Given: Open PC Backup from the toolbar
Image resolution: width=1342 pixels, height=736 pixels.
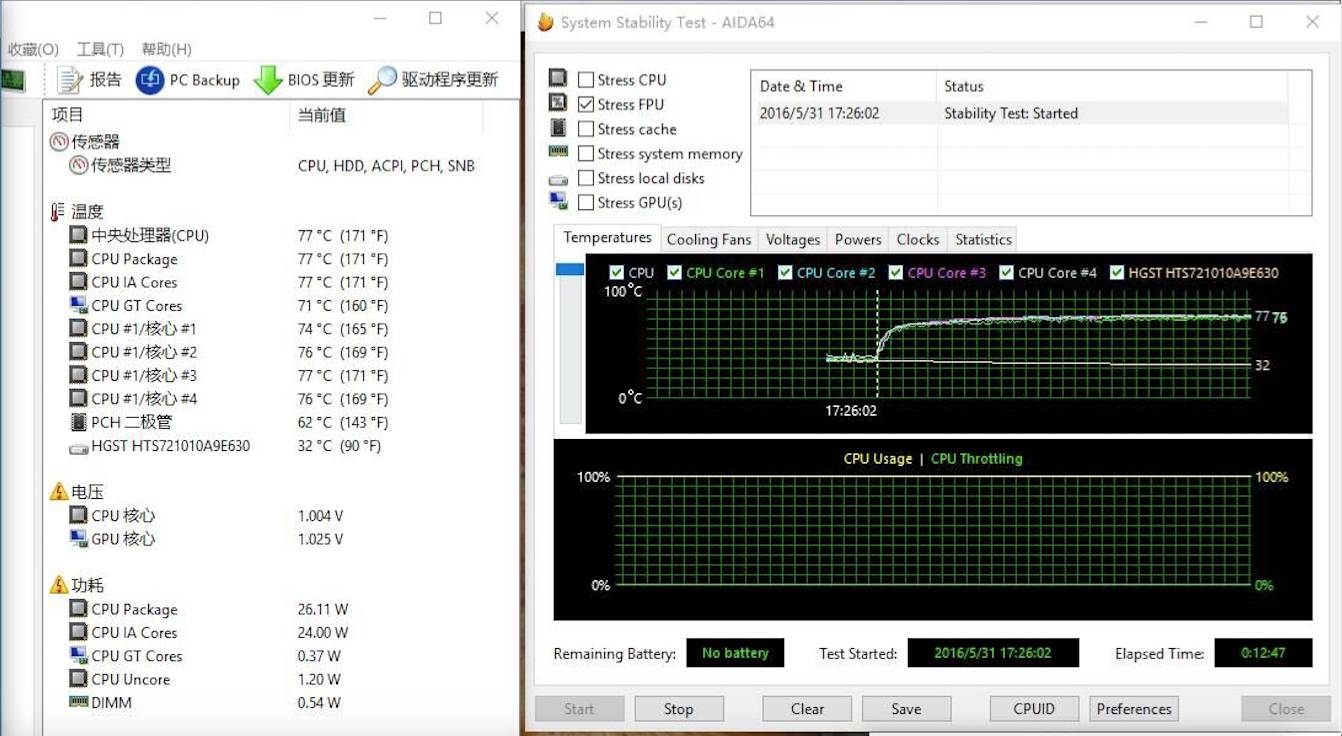Looking at the screenshot, I should pyautogui.click(x=150, y=80).
